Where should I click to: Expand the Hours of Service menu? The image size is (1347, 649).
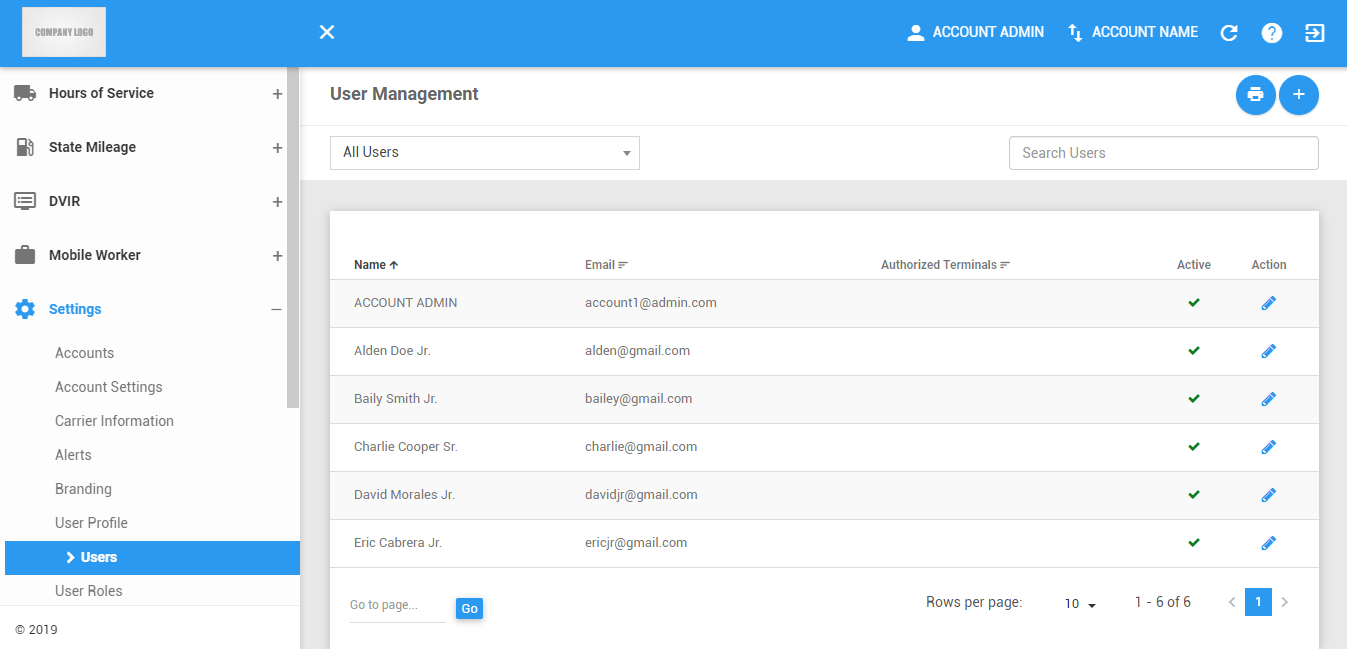(x=277, y=94)
